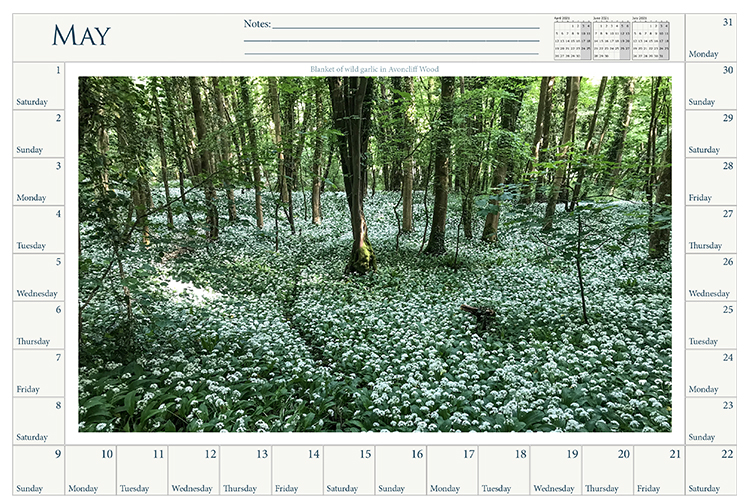Choose Saturday 1 day cell
The height and width of the screenshot is (500, 750).
click(x=38, y=86)
